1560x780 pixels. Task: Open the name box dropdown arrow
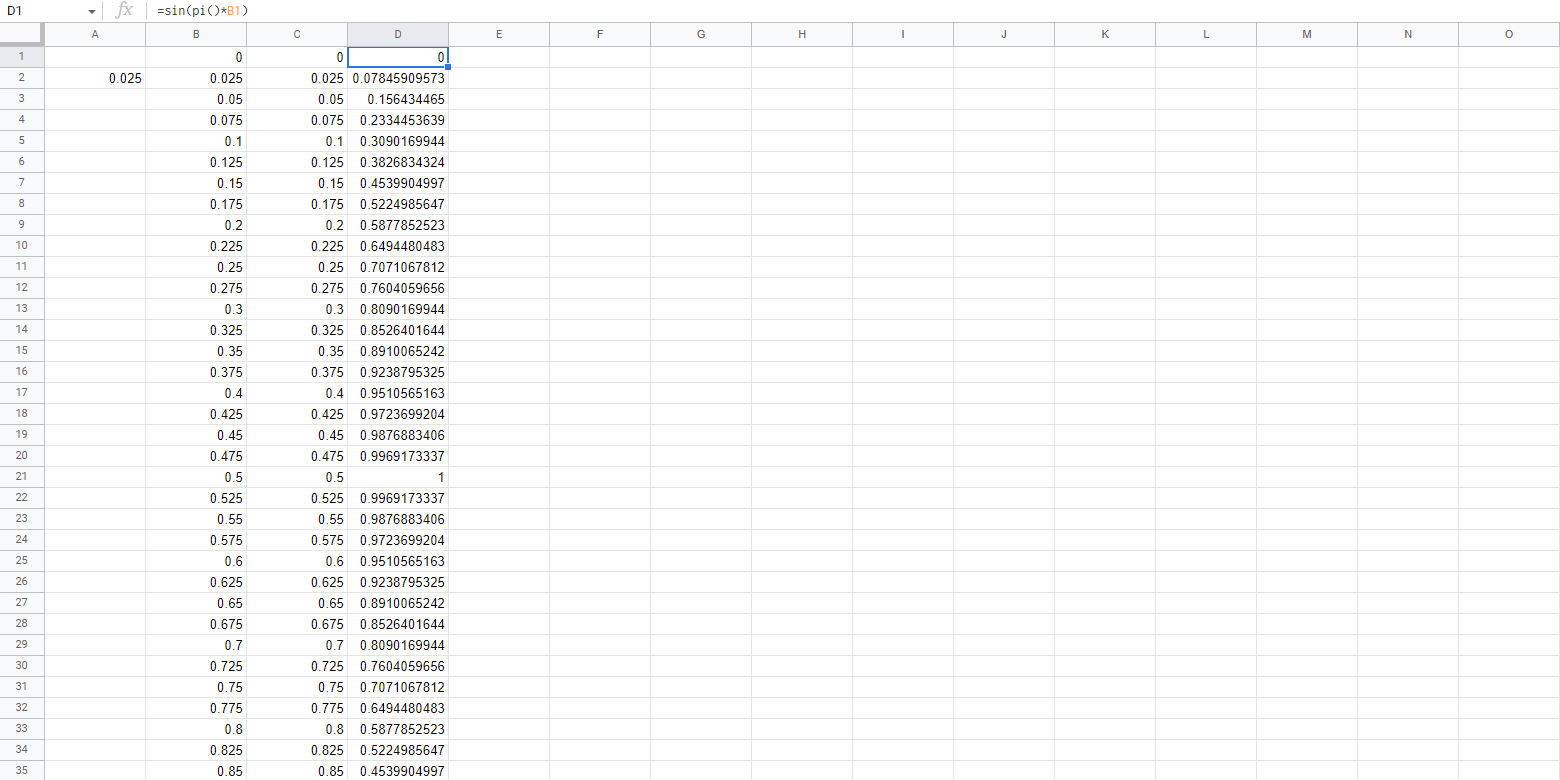(90, 11)
